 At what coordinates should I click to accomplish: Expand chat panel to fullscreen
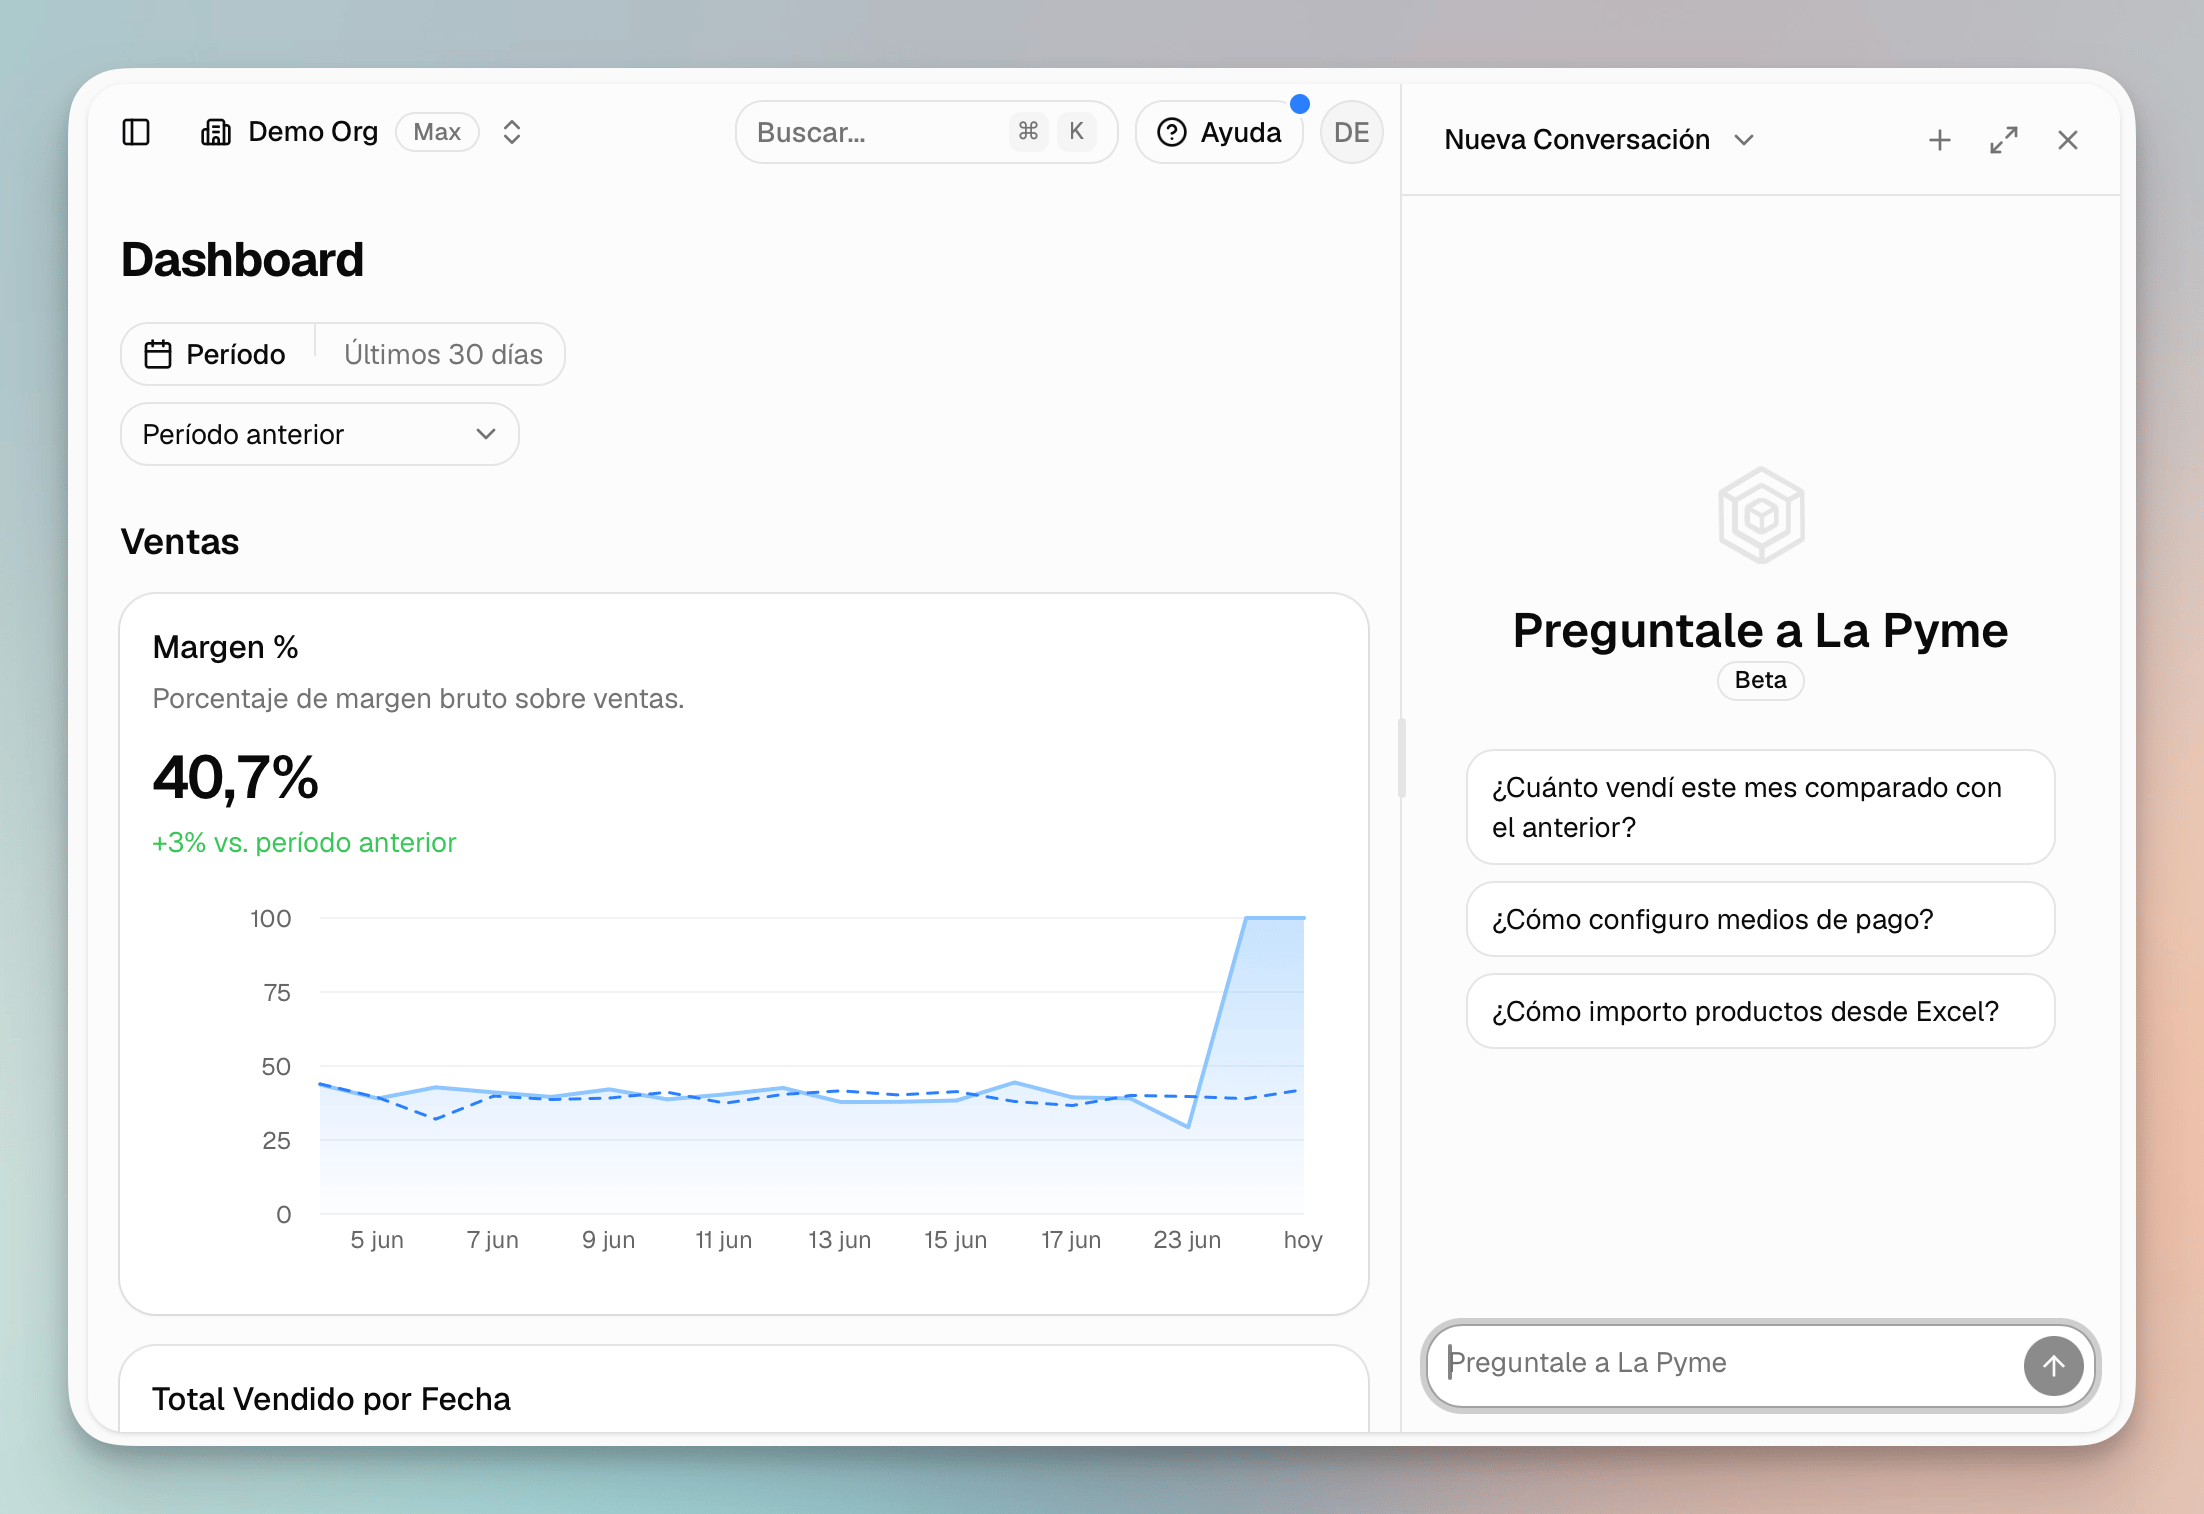[x=2004, y=140]
